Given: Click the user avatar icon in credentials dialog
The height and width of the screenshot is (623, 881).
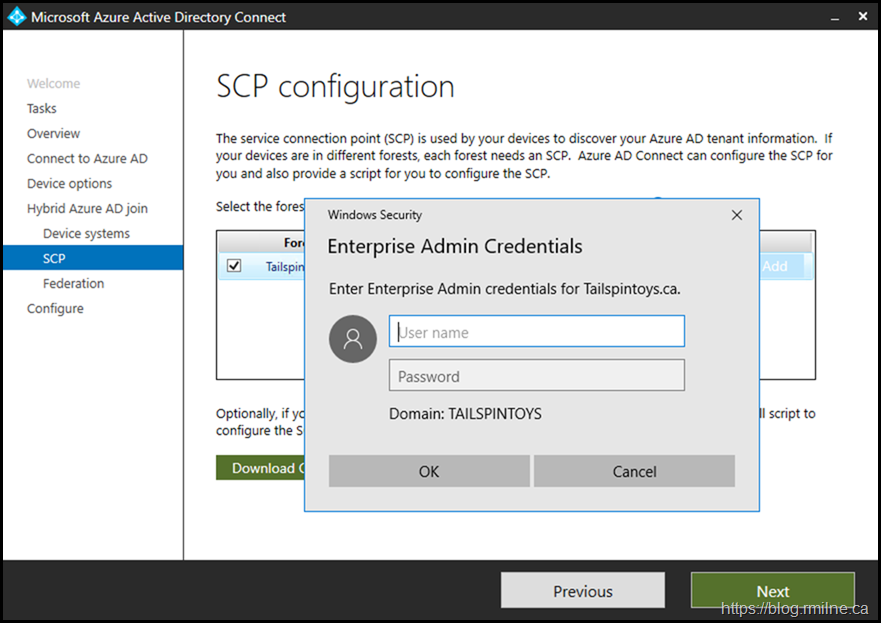Looking at the screenshot, I should tap(353, 338).
